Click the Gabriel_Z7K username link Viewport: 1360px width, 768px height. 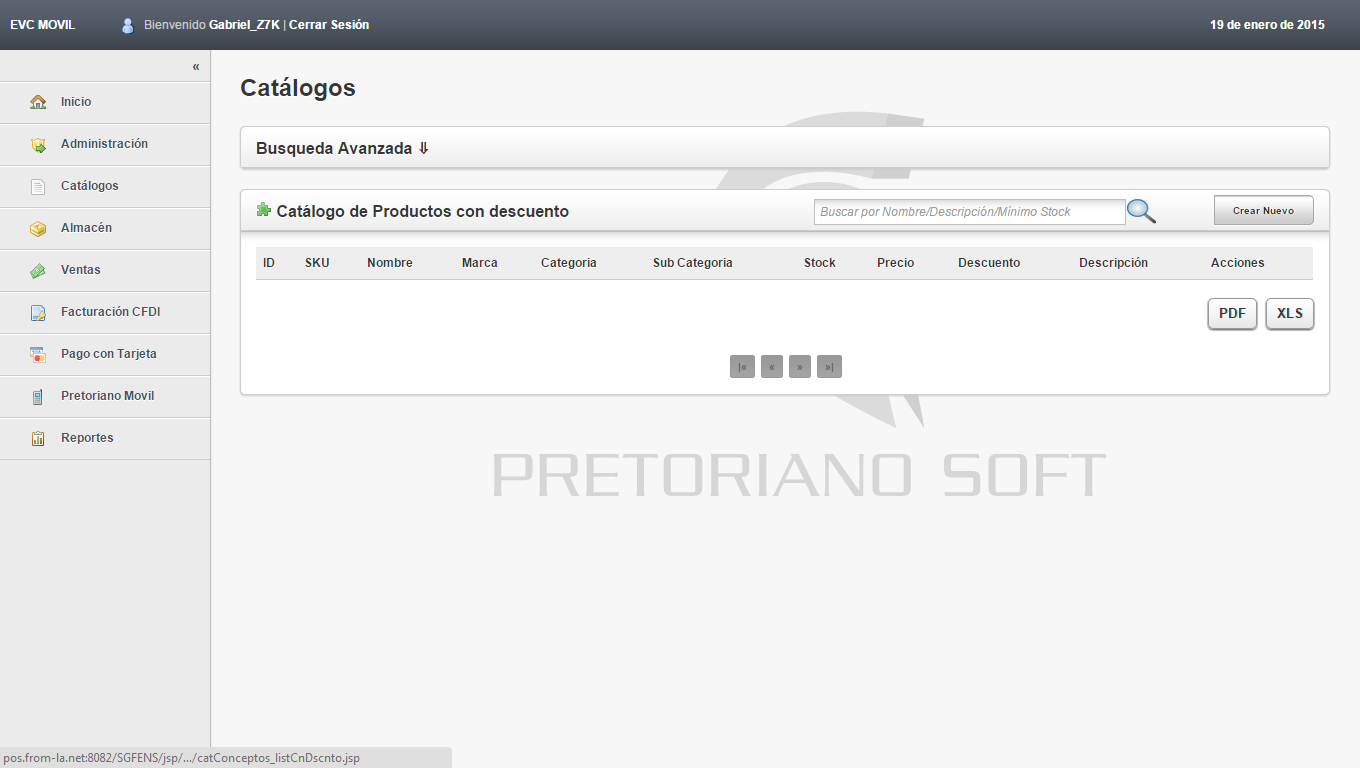tap(244, 25)
